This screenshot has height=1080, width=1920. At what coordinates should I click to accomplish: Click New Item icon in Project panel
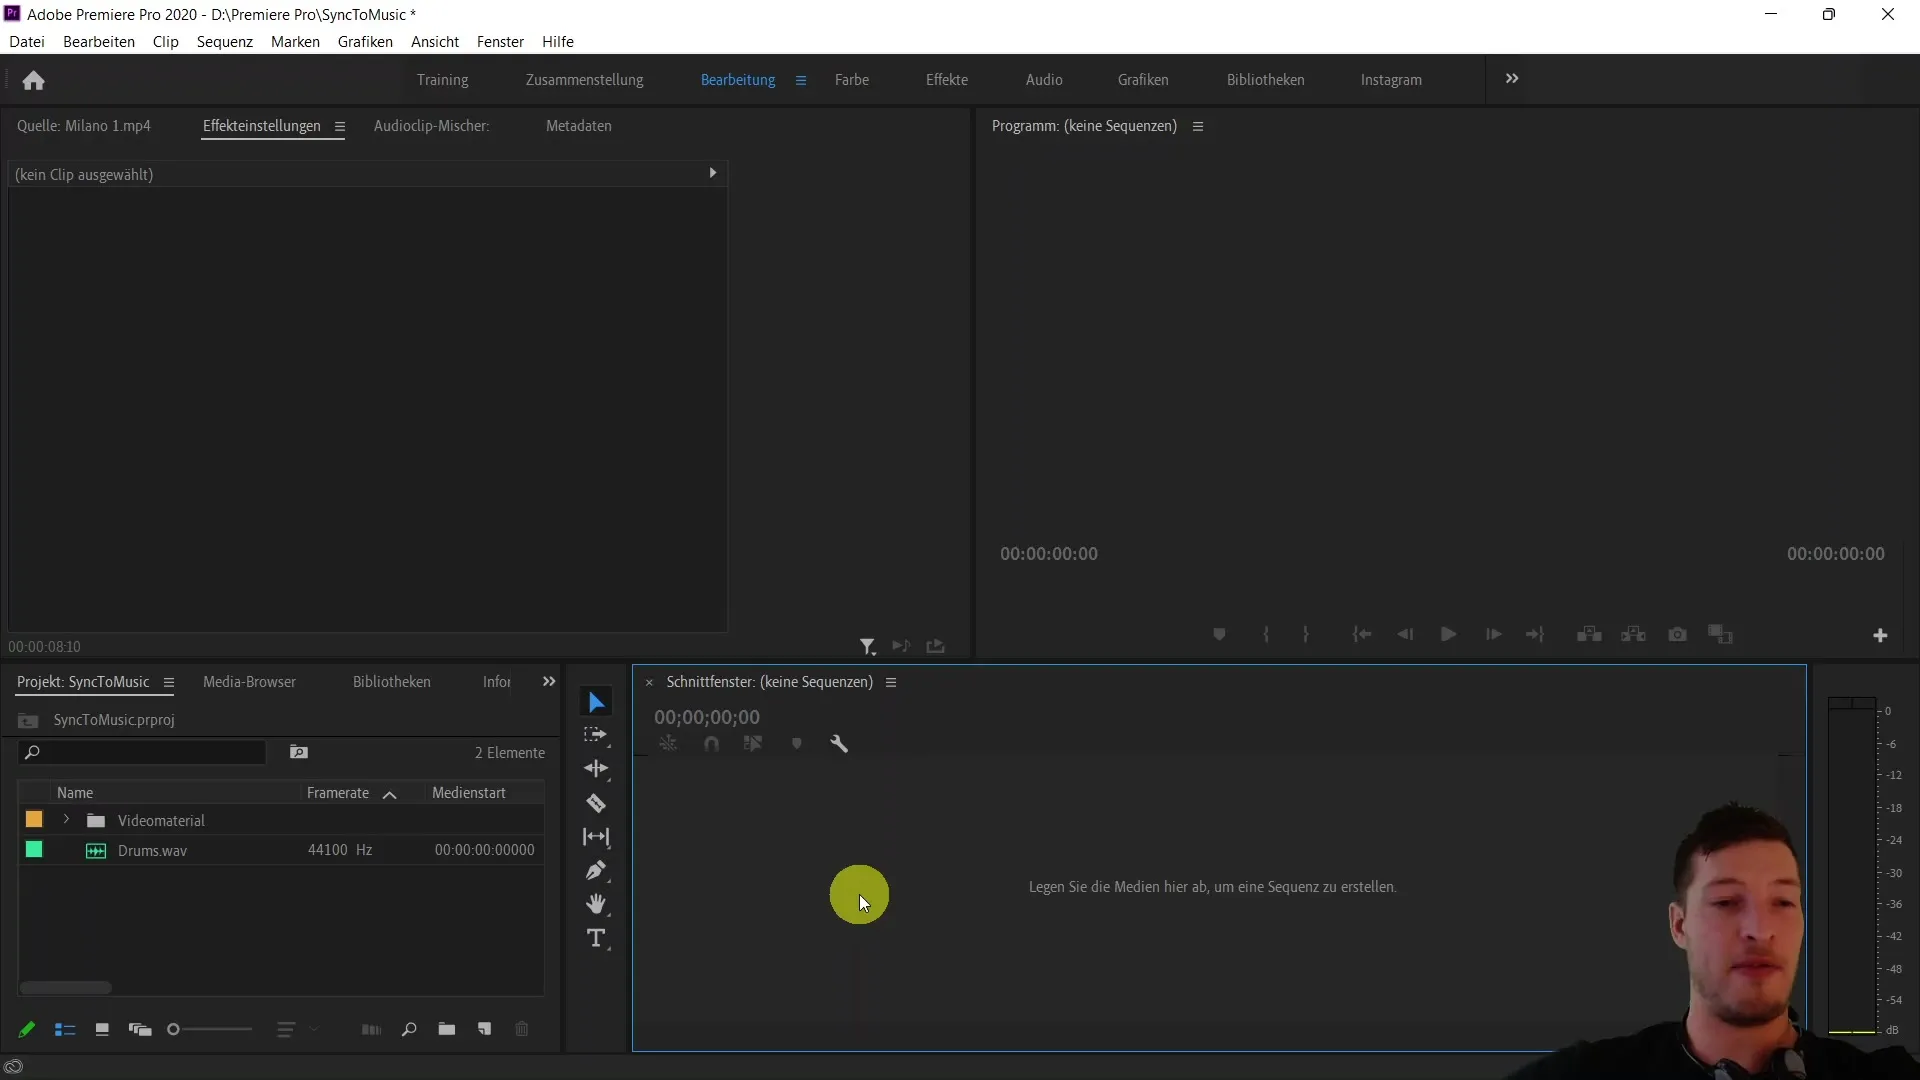pyautogui.click(x=484, y=1029)
